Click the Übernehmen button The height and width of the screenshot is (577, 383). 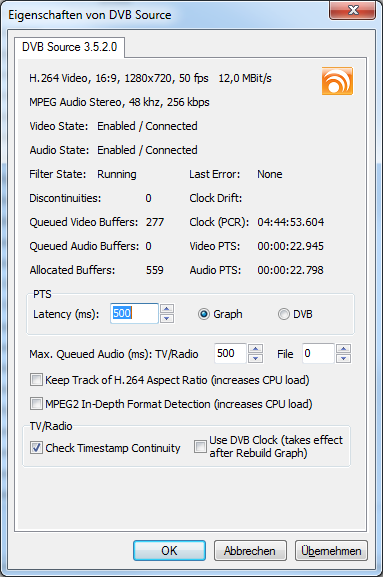331,551
